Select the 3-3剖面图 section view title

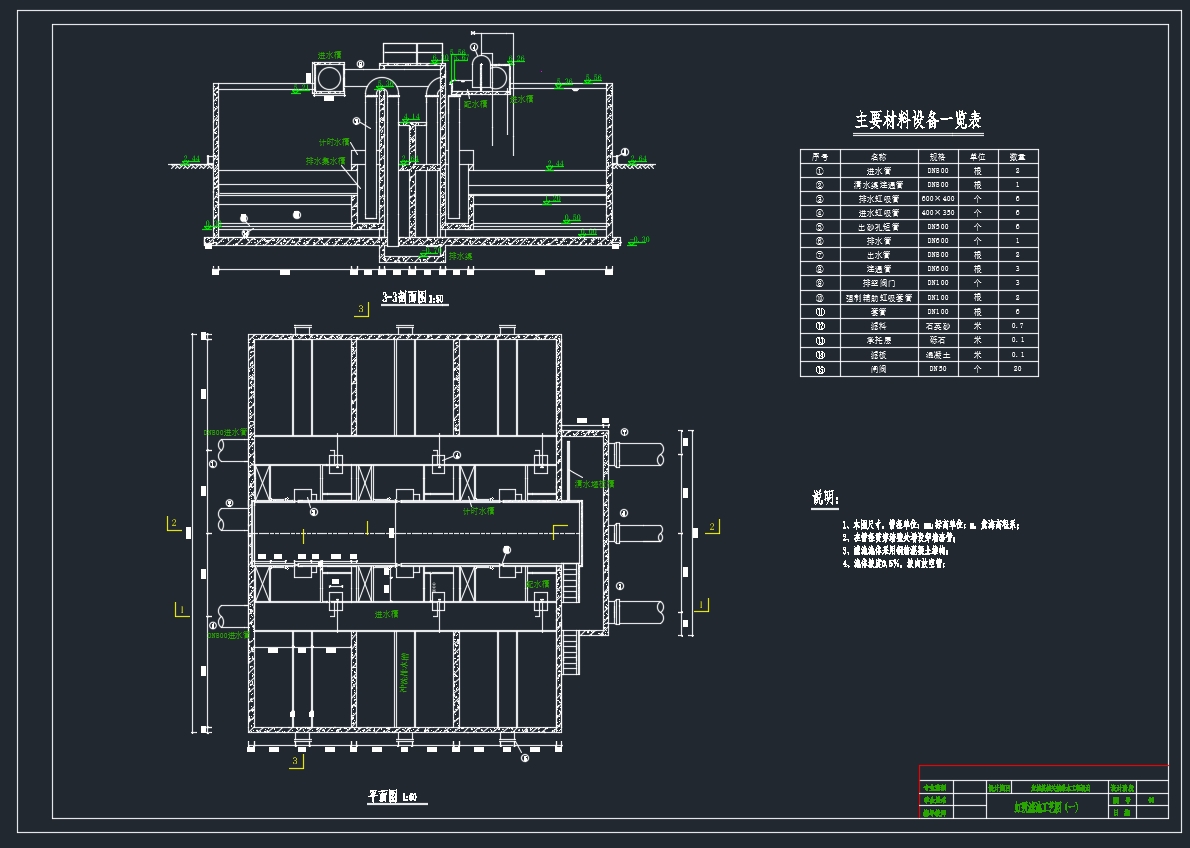tap(415, 298)
